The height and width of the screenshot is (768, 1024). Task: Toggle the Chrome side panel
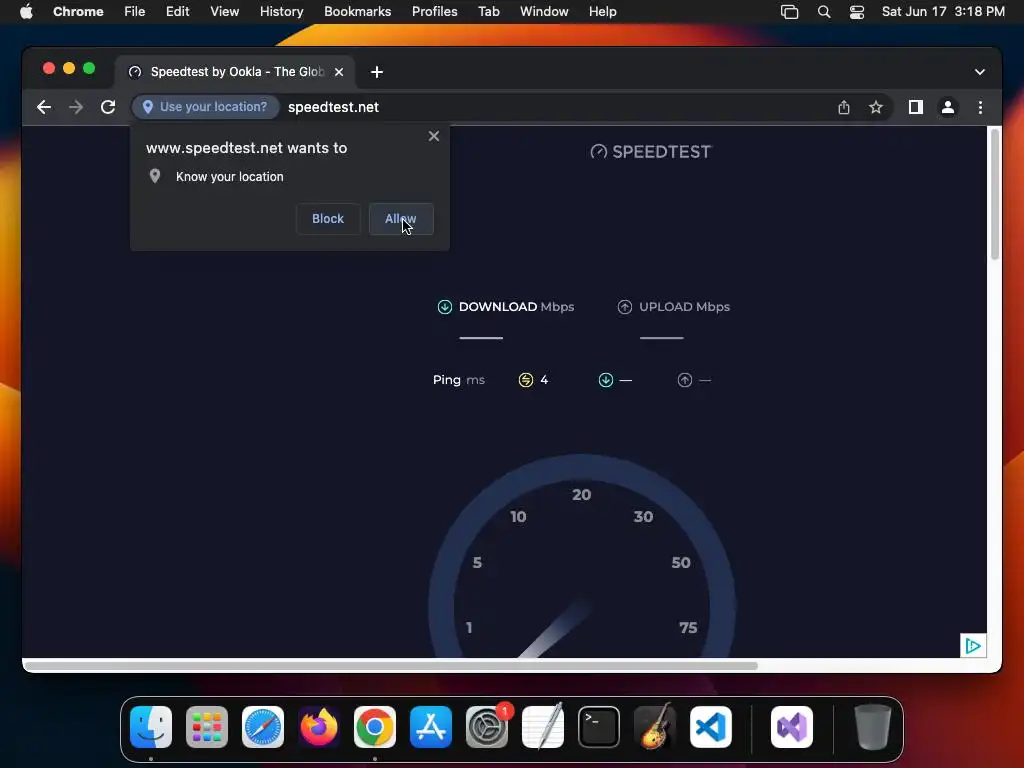916,107
